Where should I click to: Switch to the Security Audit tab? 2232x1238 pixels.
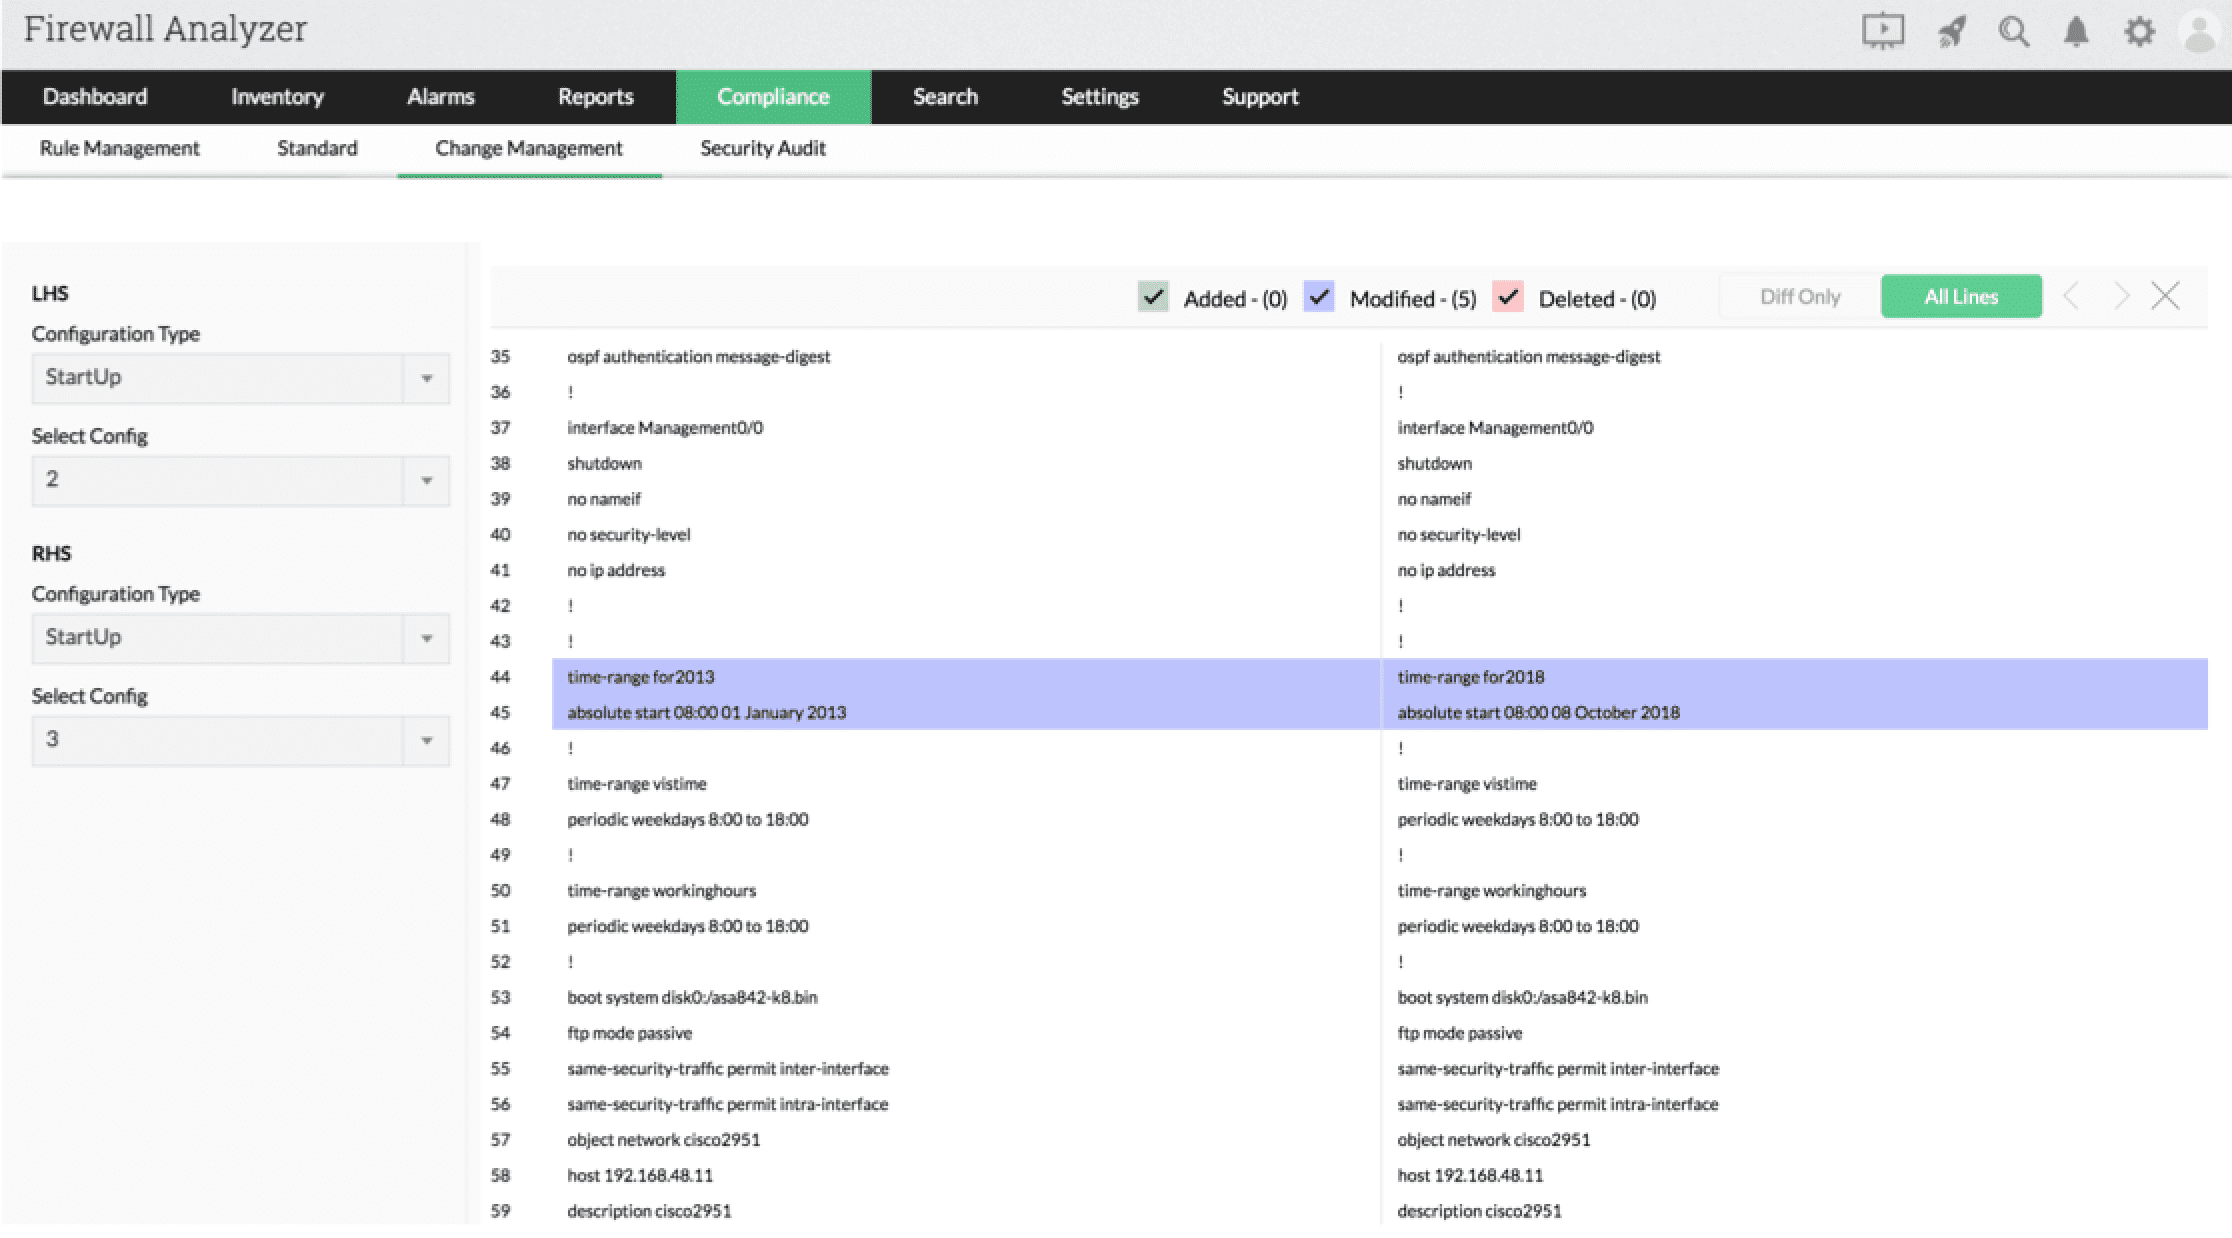[762, 149]
